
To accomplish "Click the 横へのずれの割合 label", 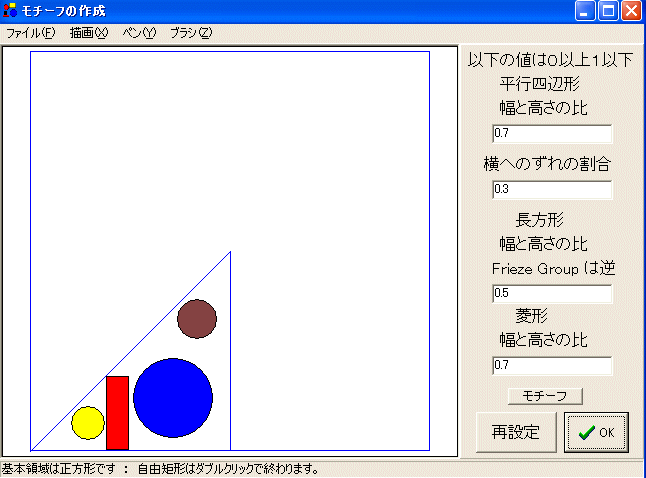I will [547, 164].
